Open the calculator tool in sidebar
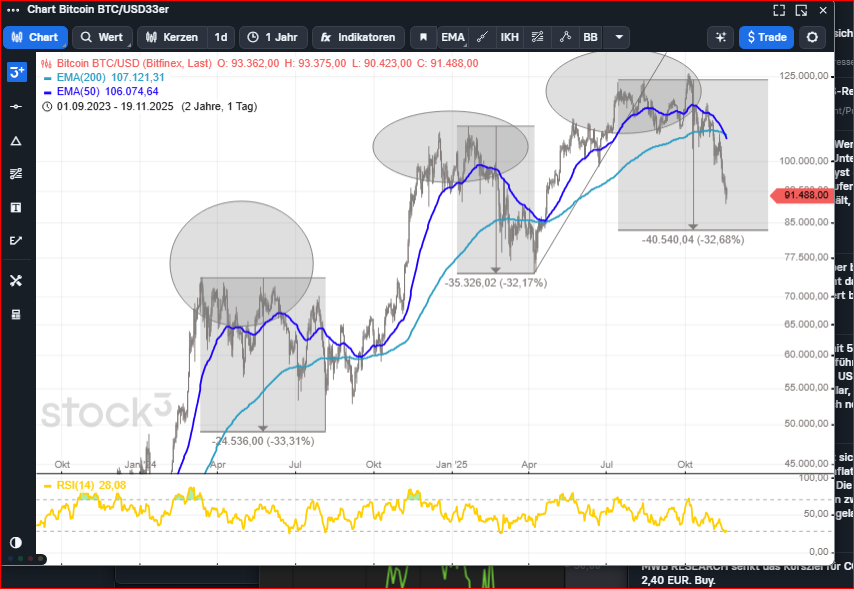The image size is (854, 589). click(16, 314)
